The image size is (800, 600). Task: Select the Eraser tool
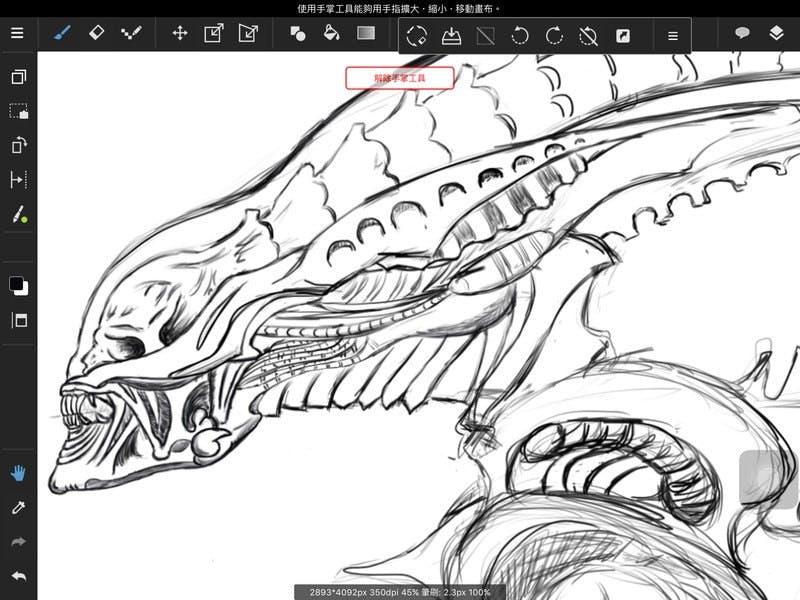point(96,33)
